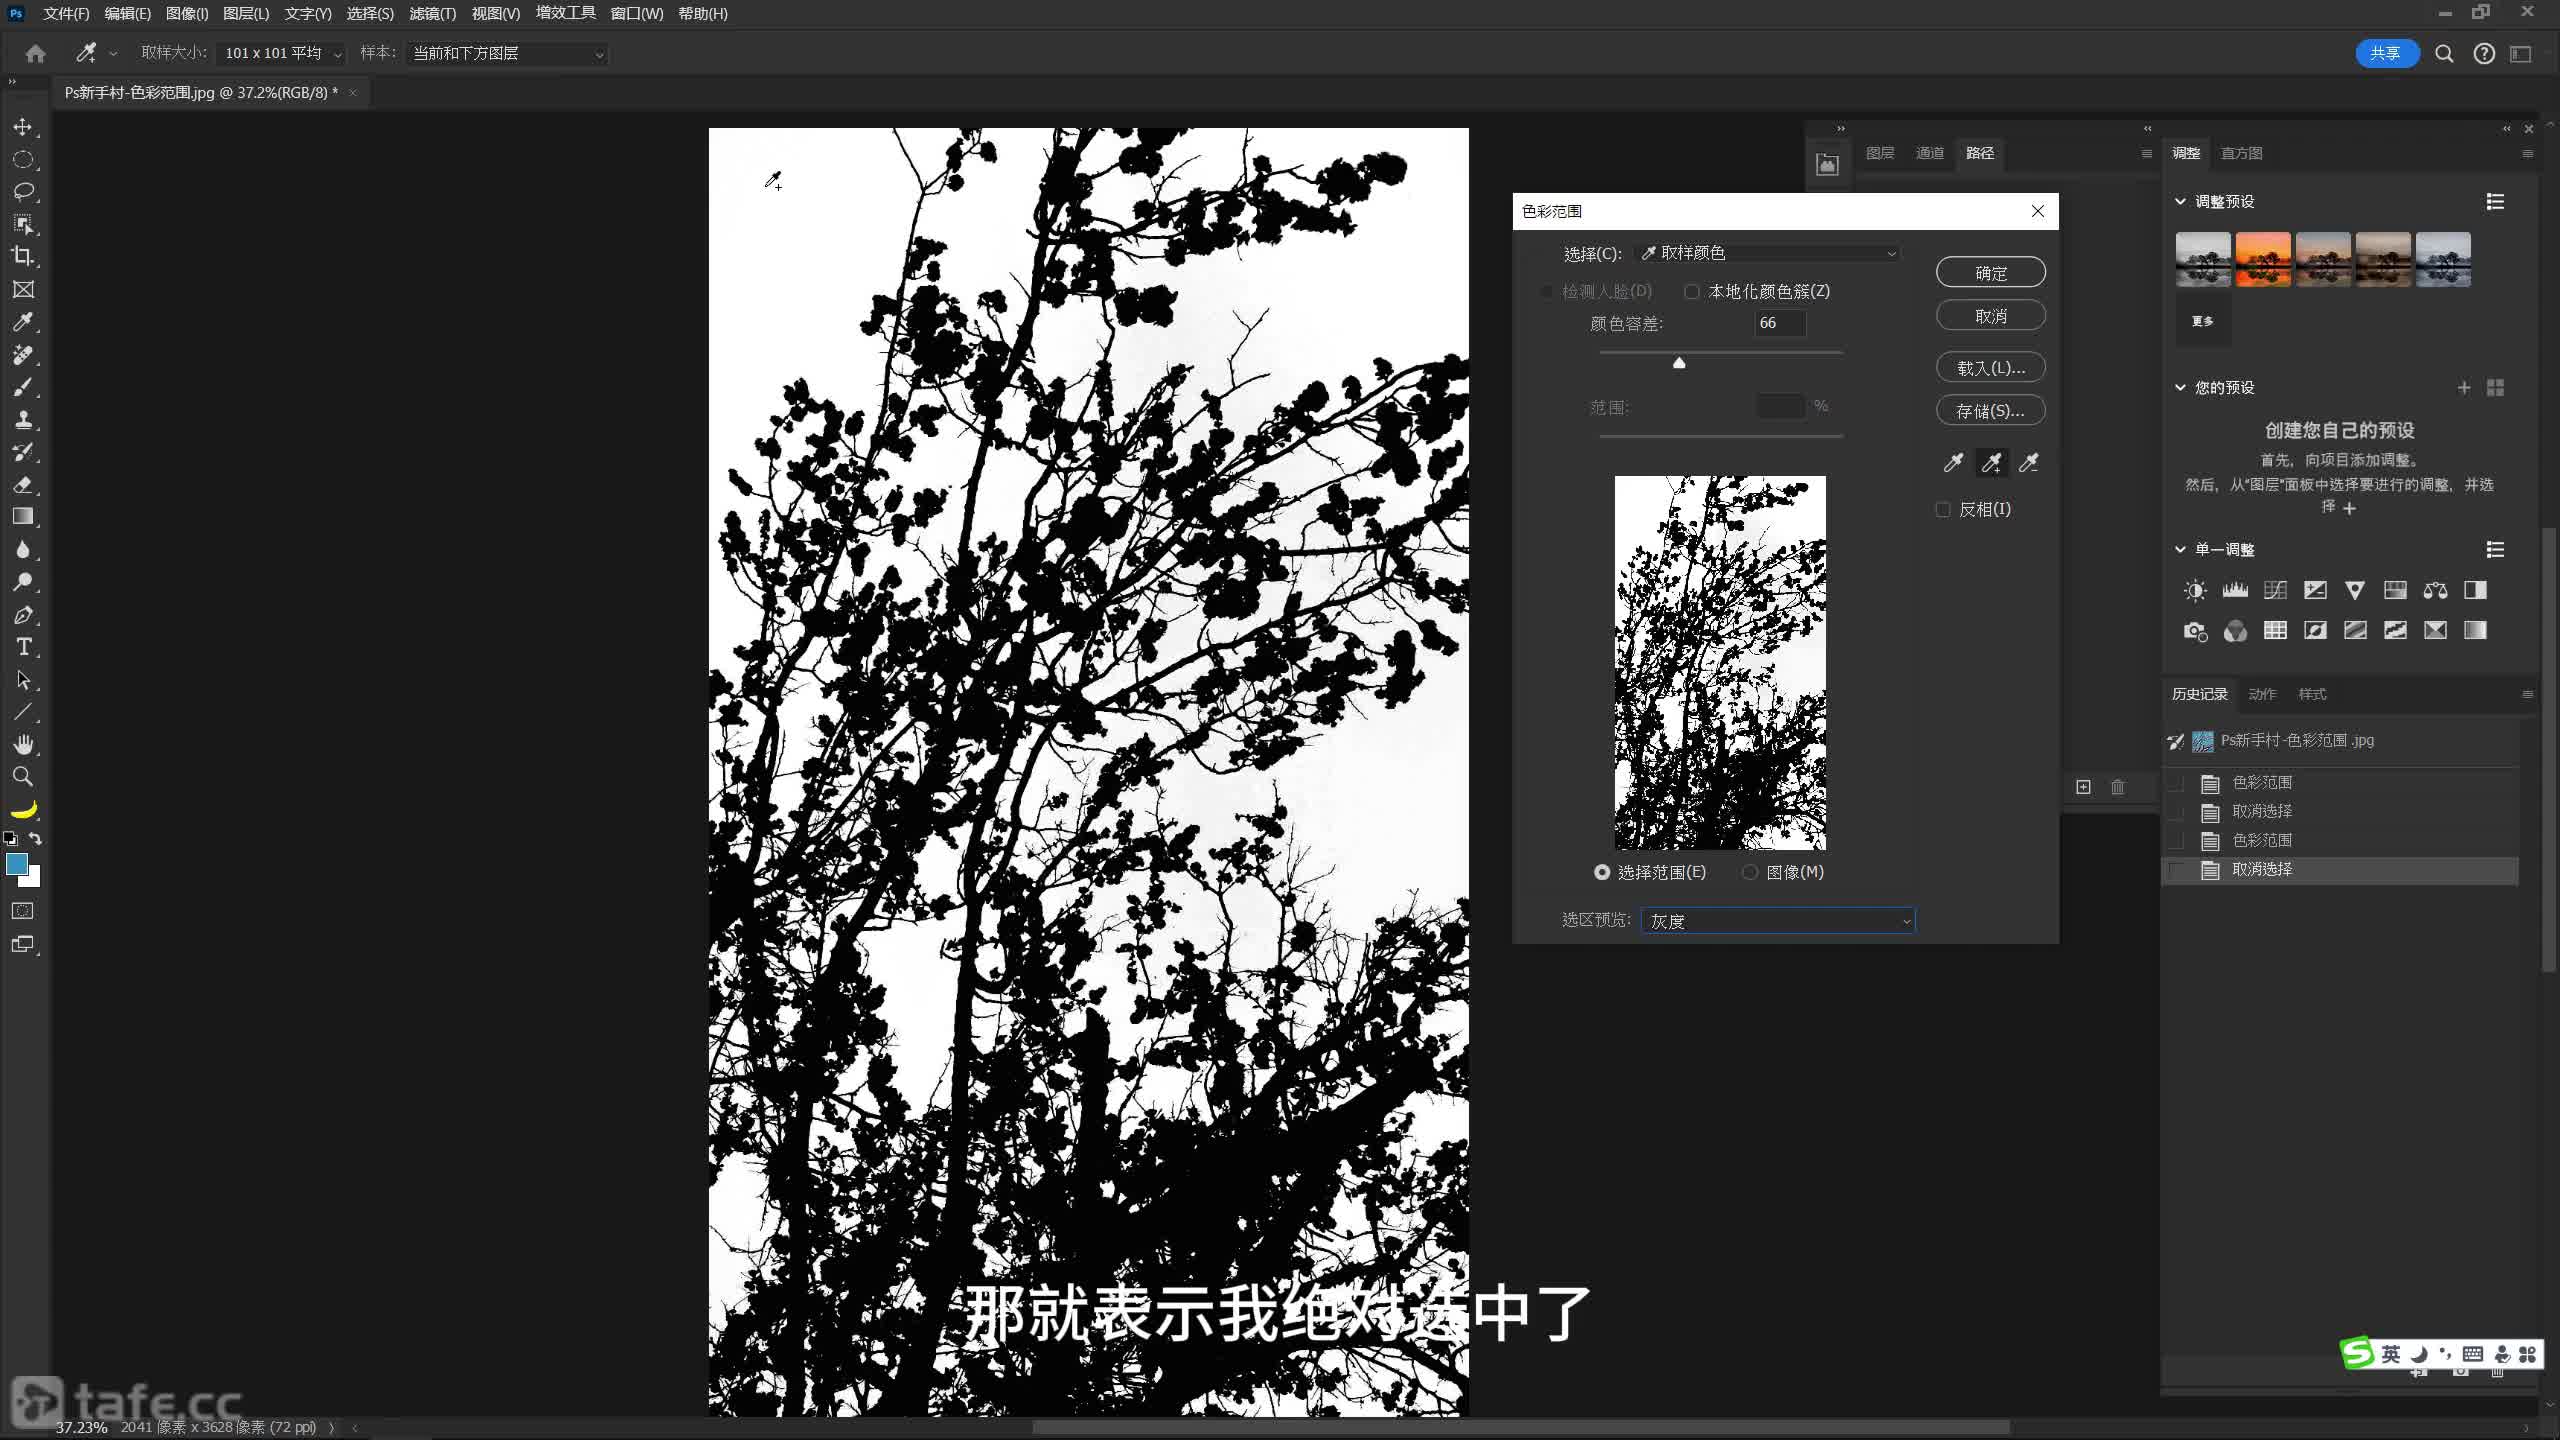Select the Zoom tool in toolbar
The width and height of the screenshot is (2560, 1440).
point(22,777)
